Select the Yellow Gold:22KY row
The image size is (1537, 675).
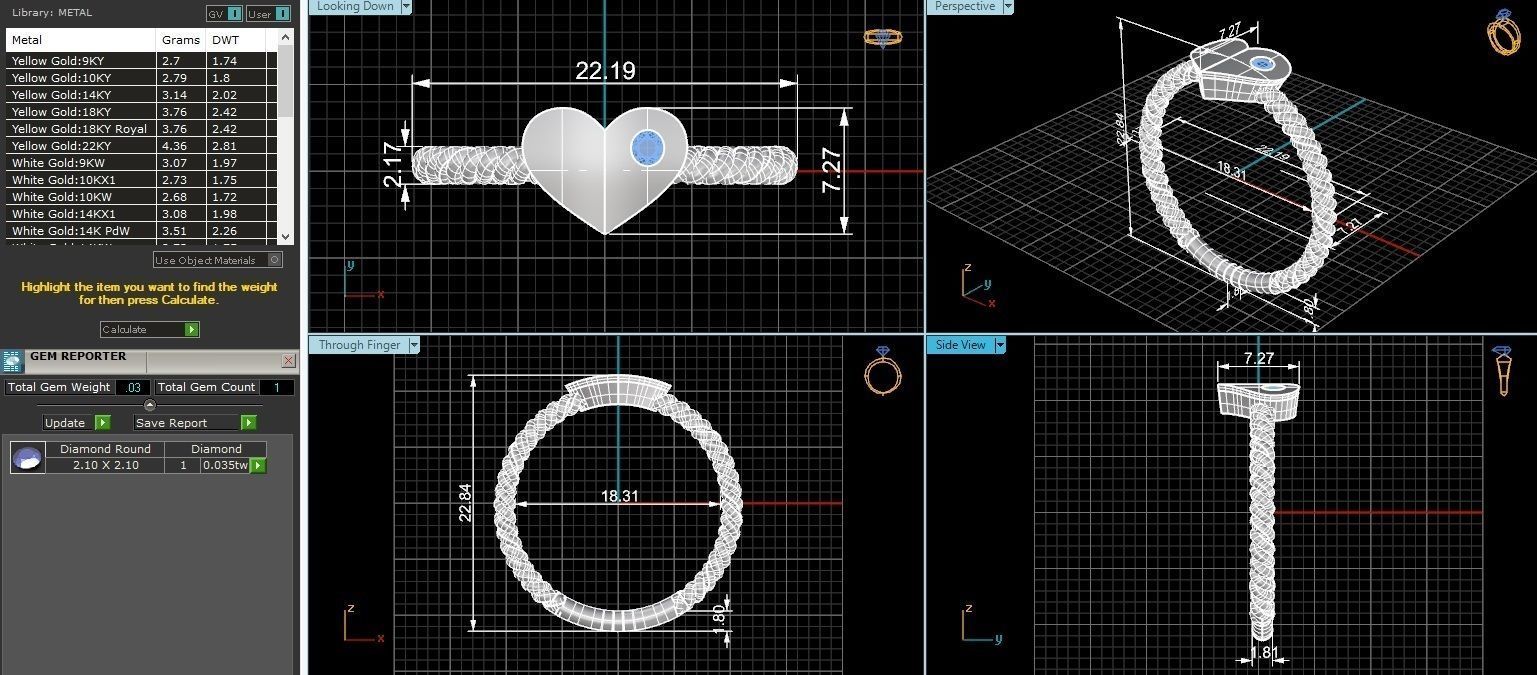point(140,146)
